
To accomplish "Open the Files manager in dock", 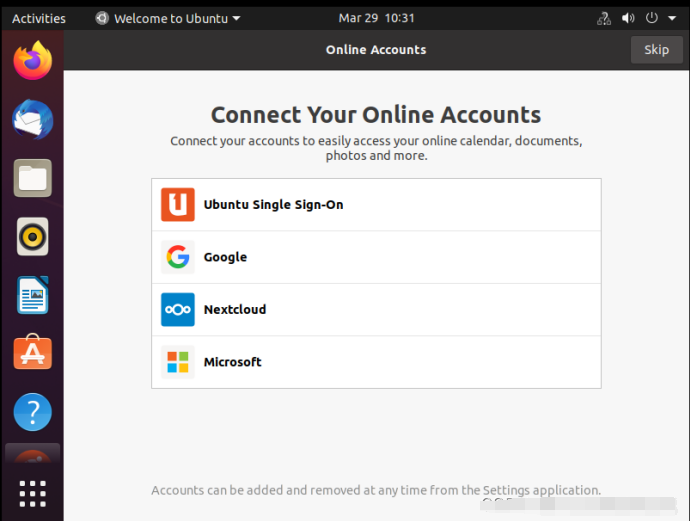I will click(32, 178).
